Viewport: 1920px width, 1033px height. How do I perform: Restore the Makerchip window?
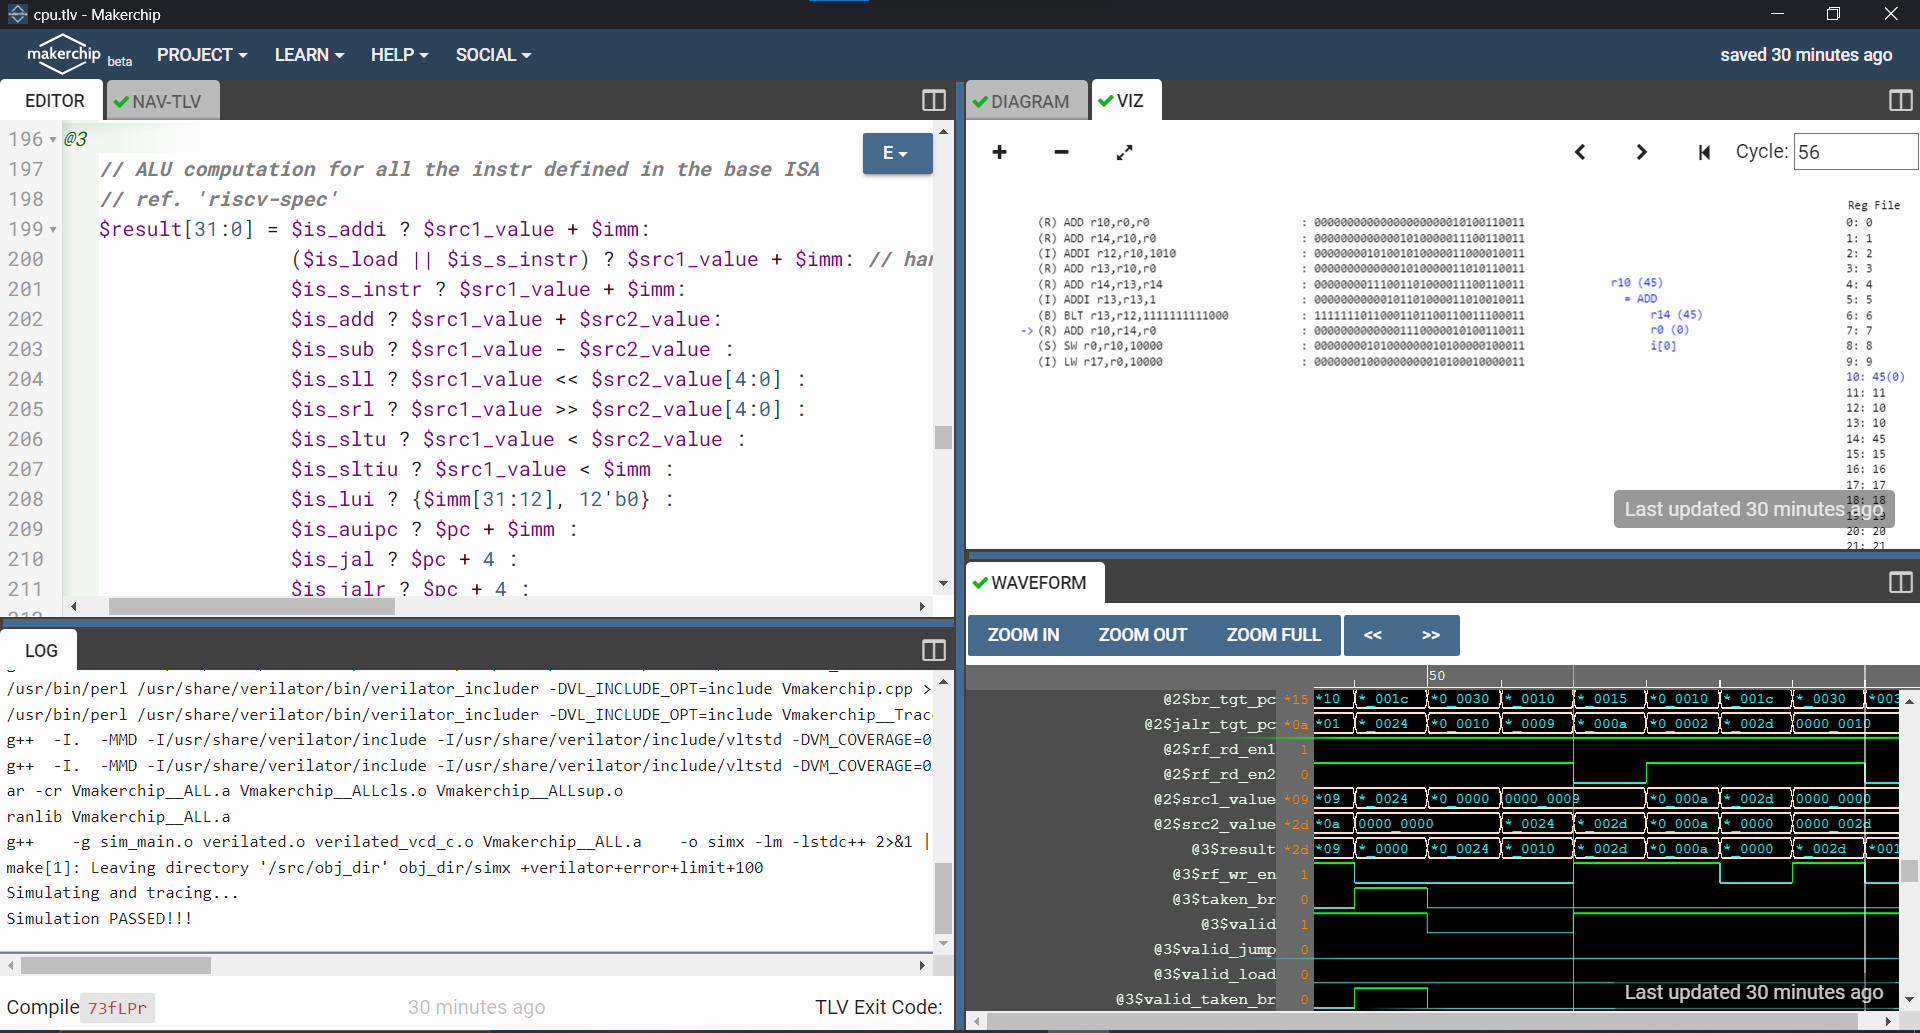1833,14
